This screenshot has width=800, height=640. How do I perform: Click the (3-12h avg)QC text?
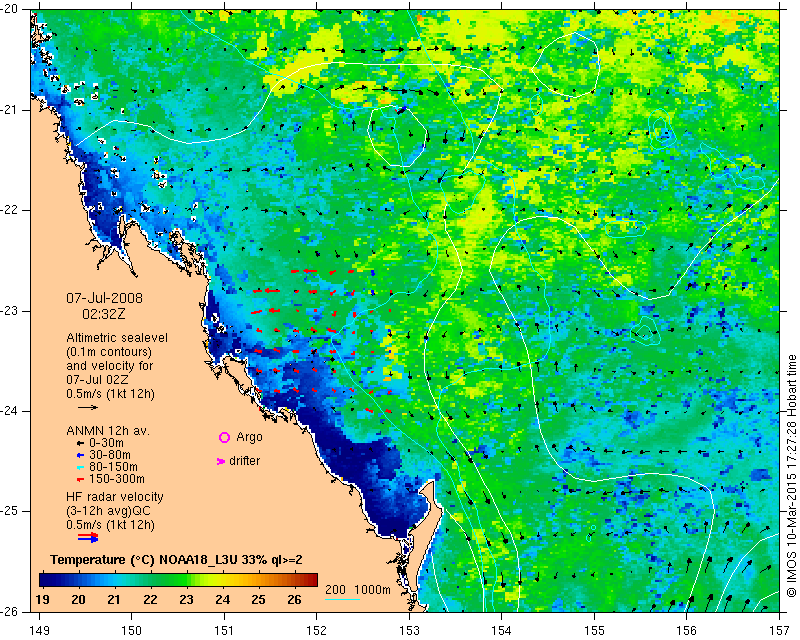109,511
